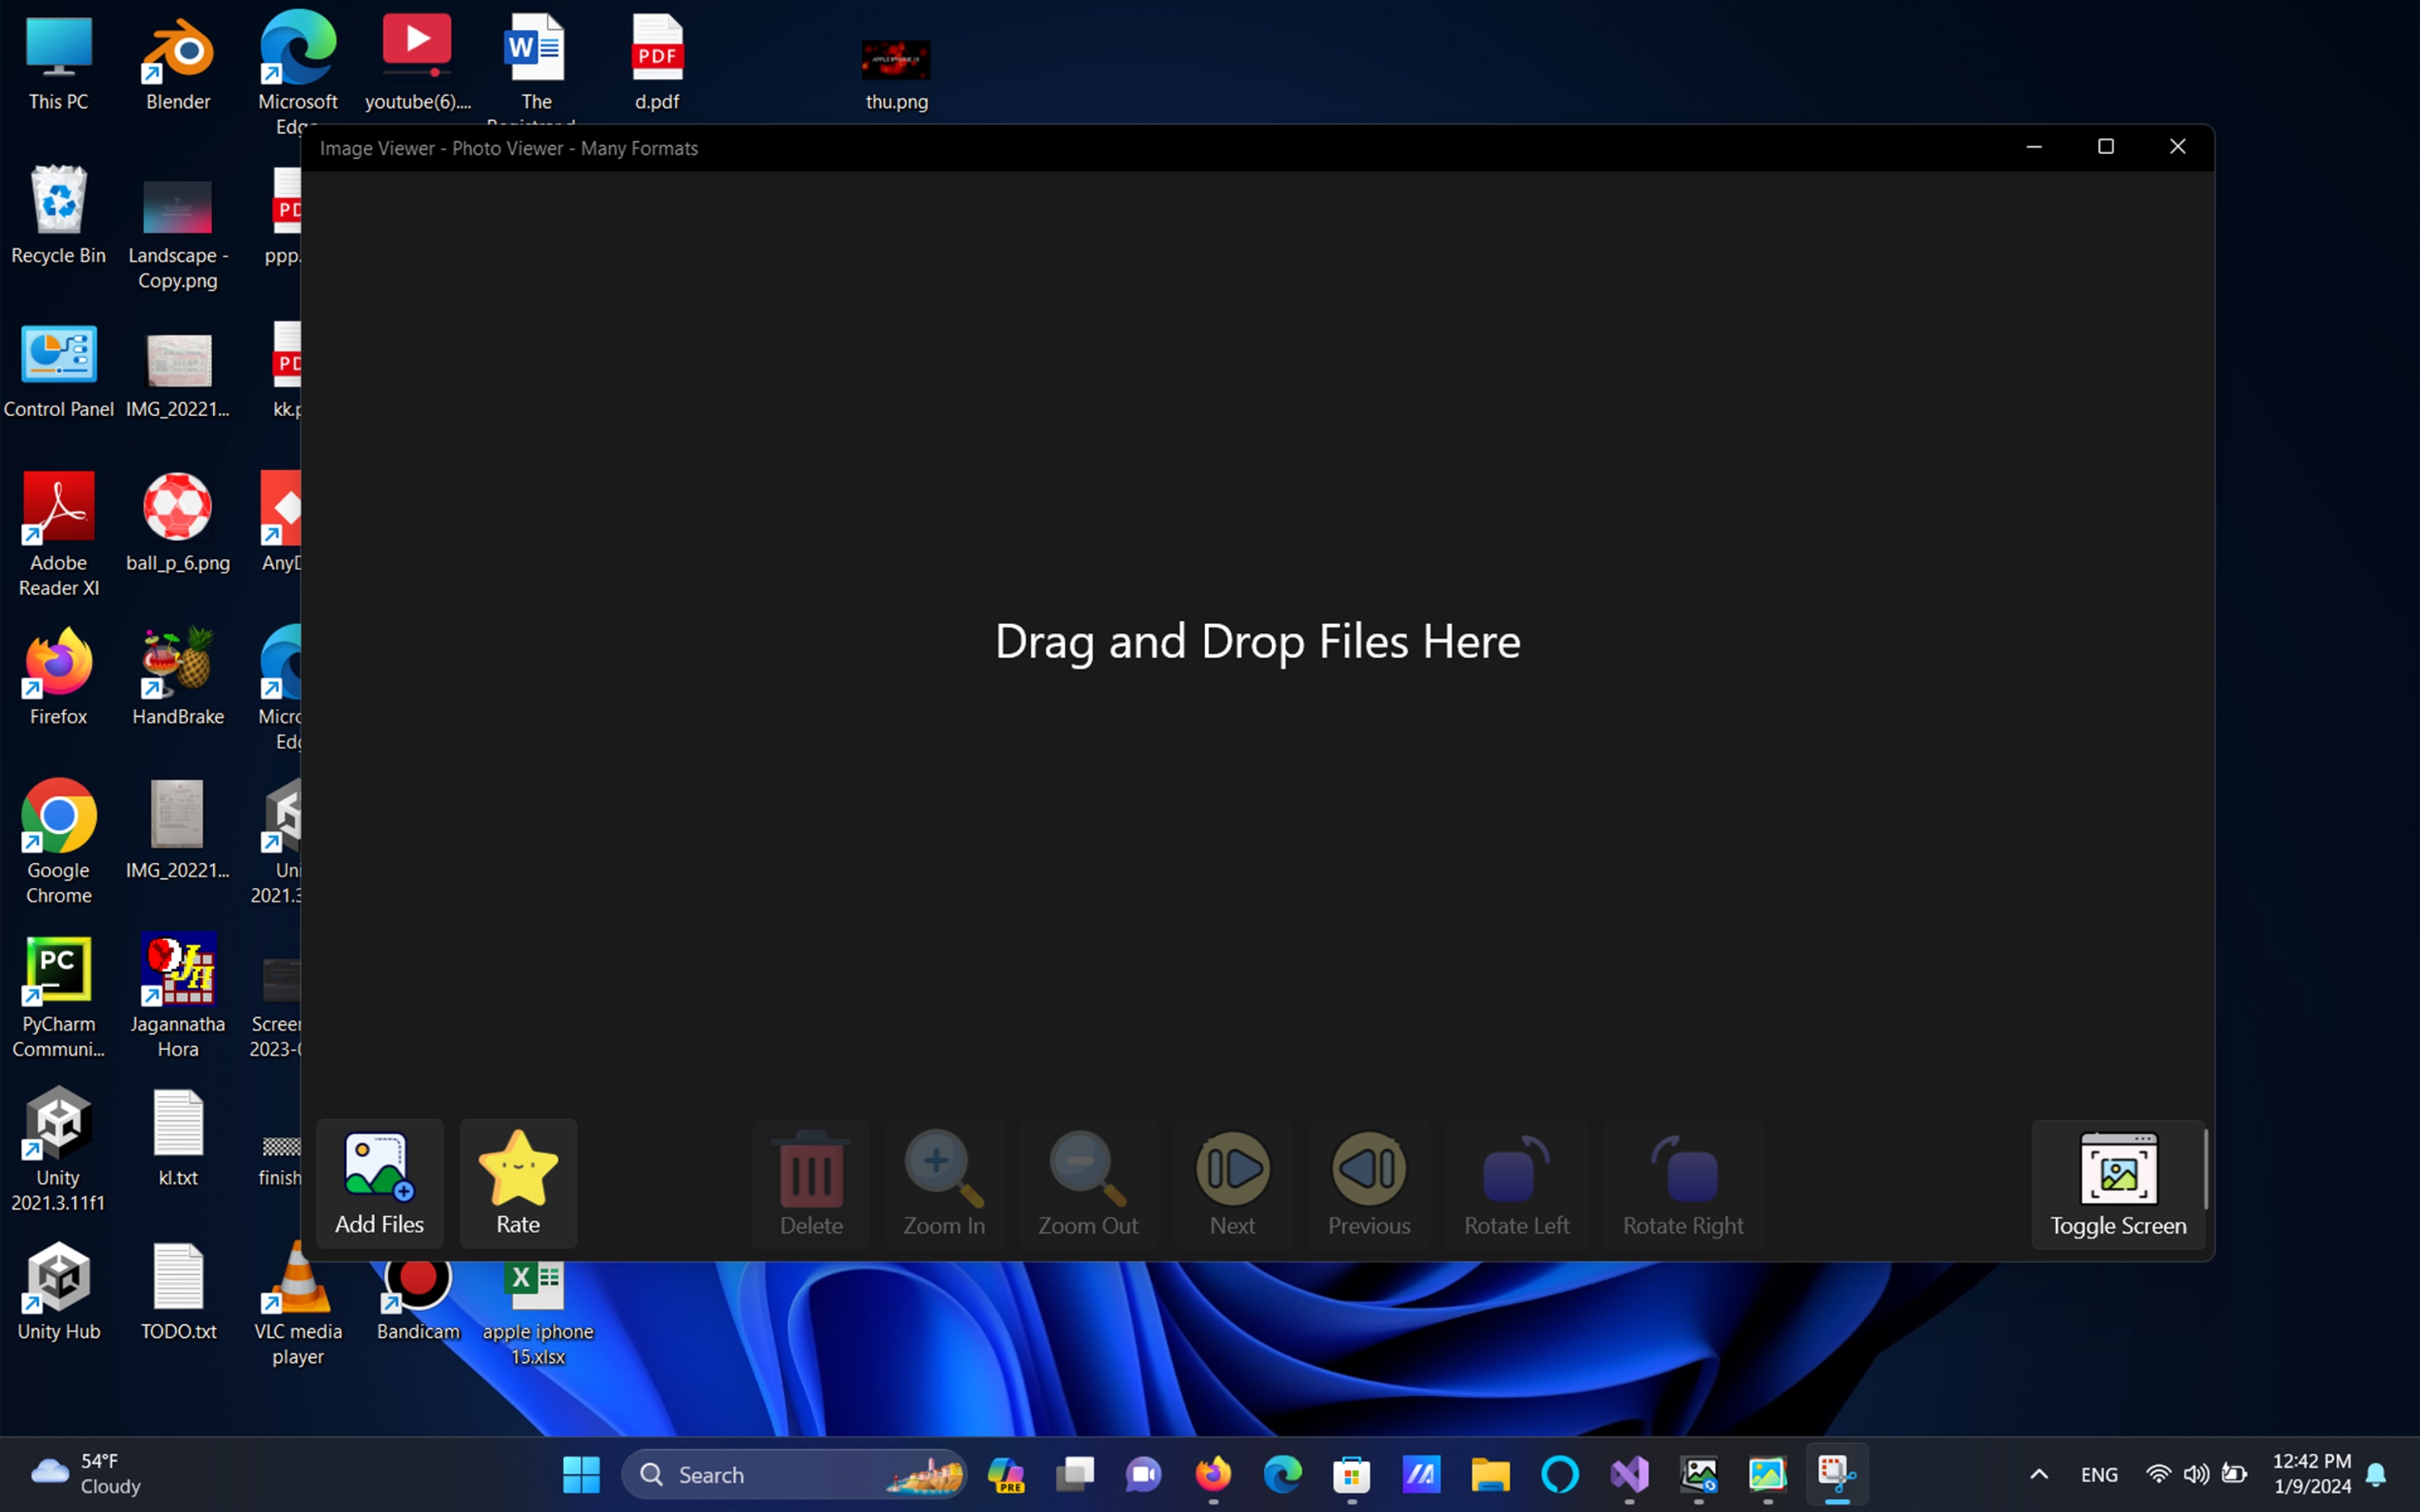Click the Zoom Out magnifier
The height and width of the screenshot is (1512, 2420).
pos(1088,1183)
